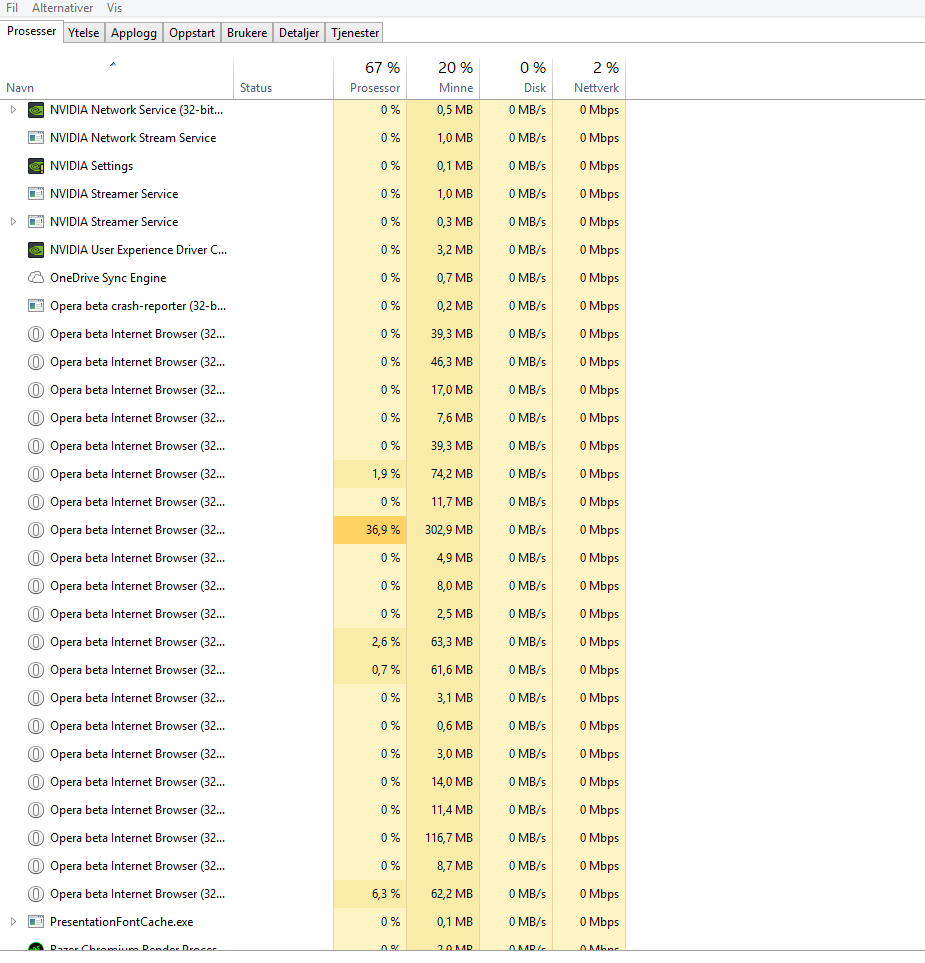Click the 6,3 % processor usage cell
This screenshot has width=925, height=963.
point(370,894)
